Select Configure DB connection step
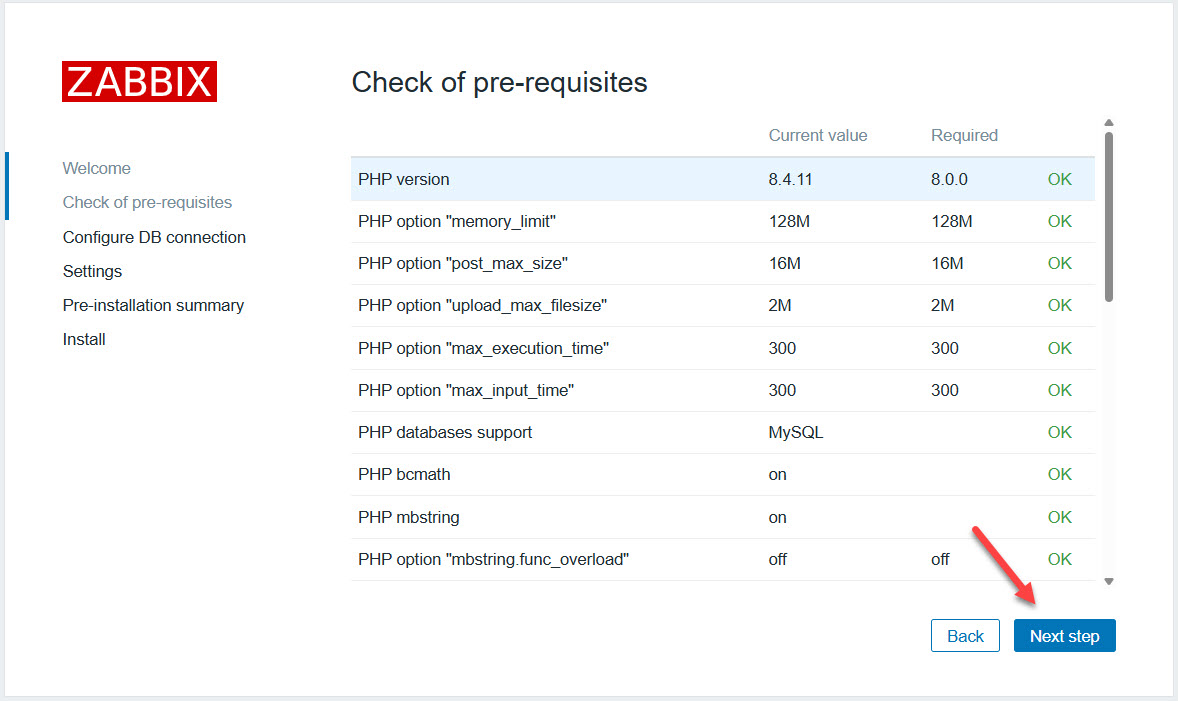Viewport: 1178px width, 701px height. point(154,237)
